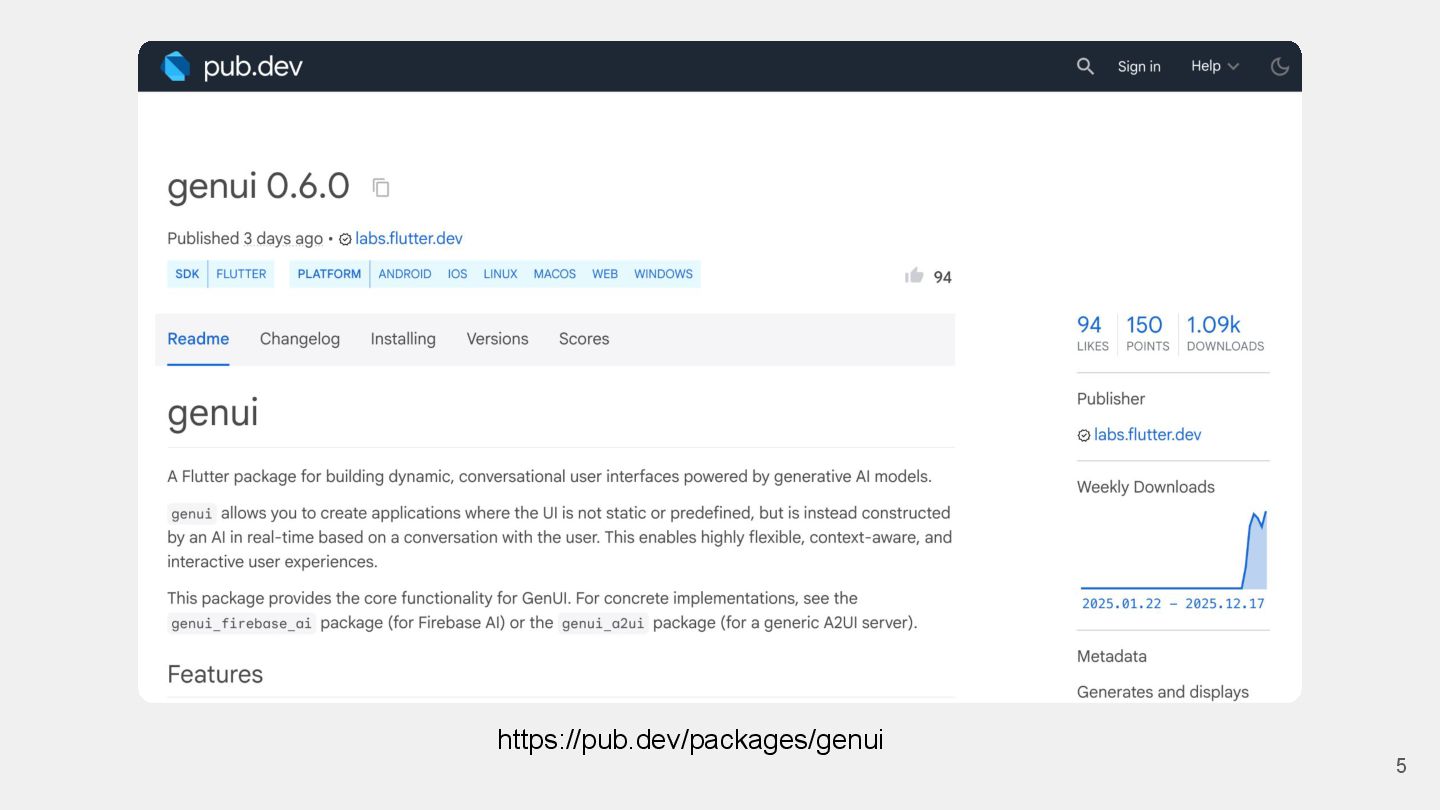
Task: Switch to the Changelog tab
Action: pos(300,339)
